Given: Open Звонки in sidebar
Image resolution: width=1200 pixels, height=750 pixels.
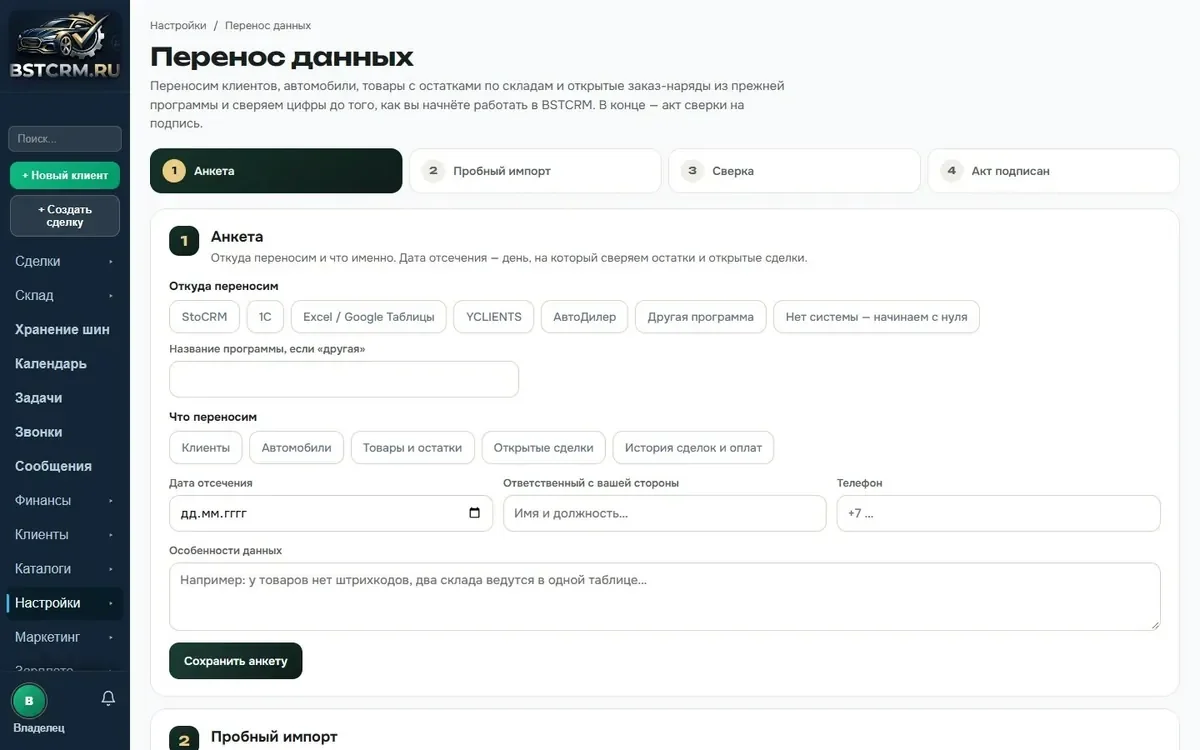Looking at the screenshot, I should 64,432.
